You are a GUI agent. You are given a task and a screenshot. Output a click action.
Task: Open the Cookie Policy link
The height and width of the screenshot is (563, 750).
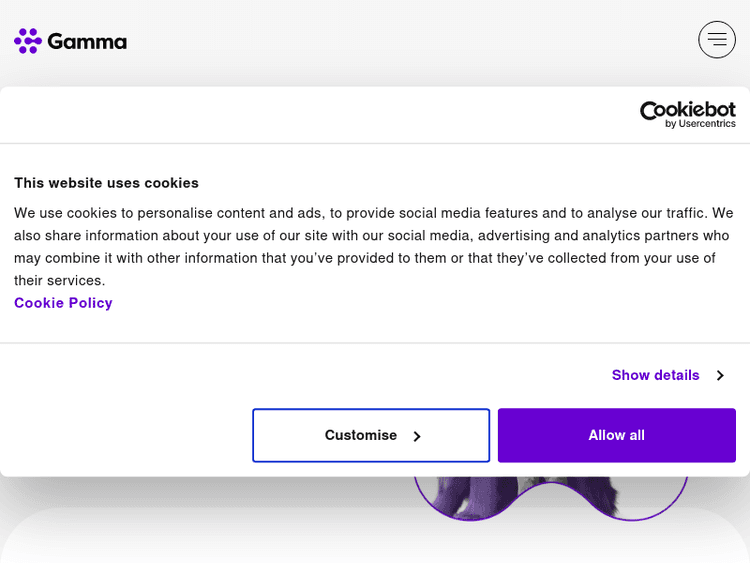[x=63, y=303]
